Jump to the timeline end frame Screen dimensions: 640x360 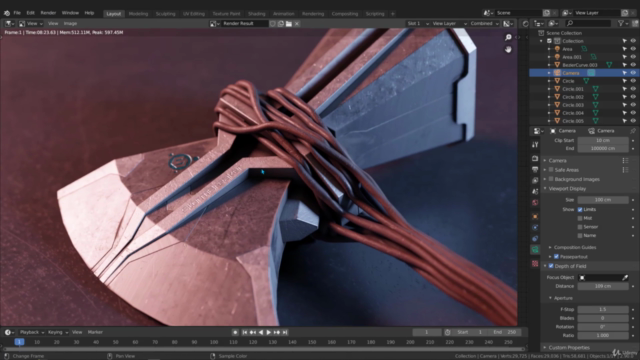point(285,332)
